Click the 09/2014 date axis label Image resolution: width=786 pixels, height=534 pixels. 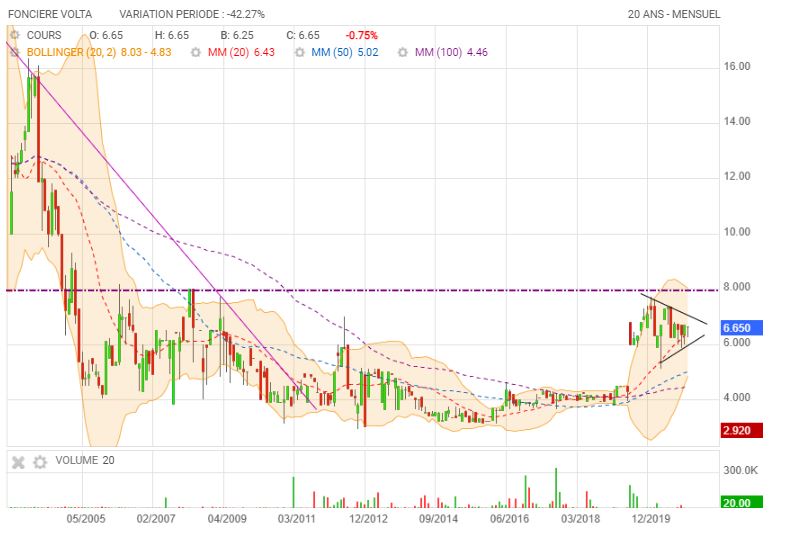438,518
